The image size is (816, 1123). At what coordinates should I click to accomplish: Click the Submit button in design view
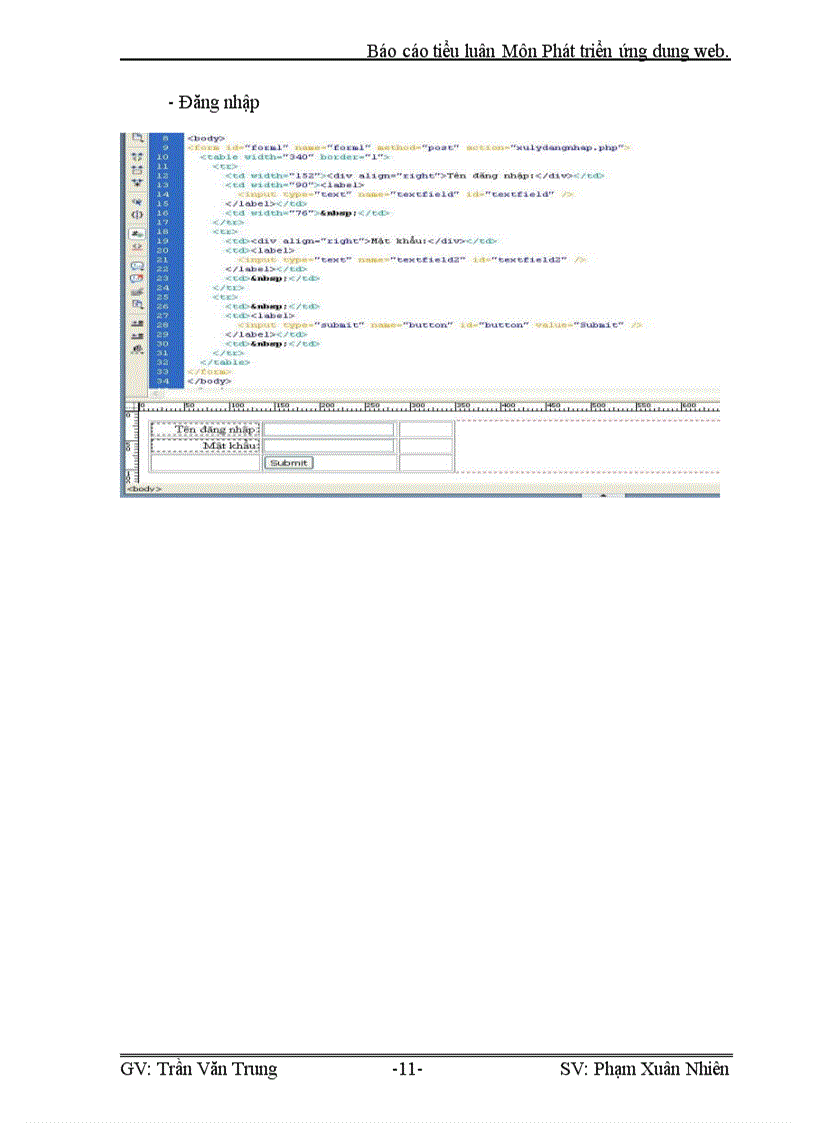(288, 462)
